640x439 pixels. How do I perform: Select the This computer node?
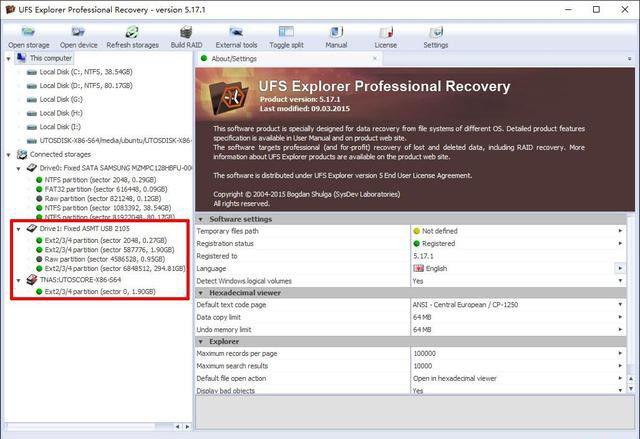tap(44, 58)
